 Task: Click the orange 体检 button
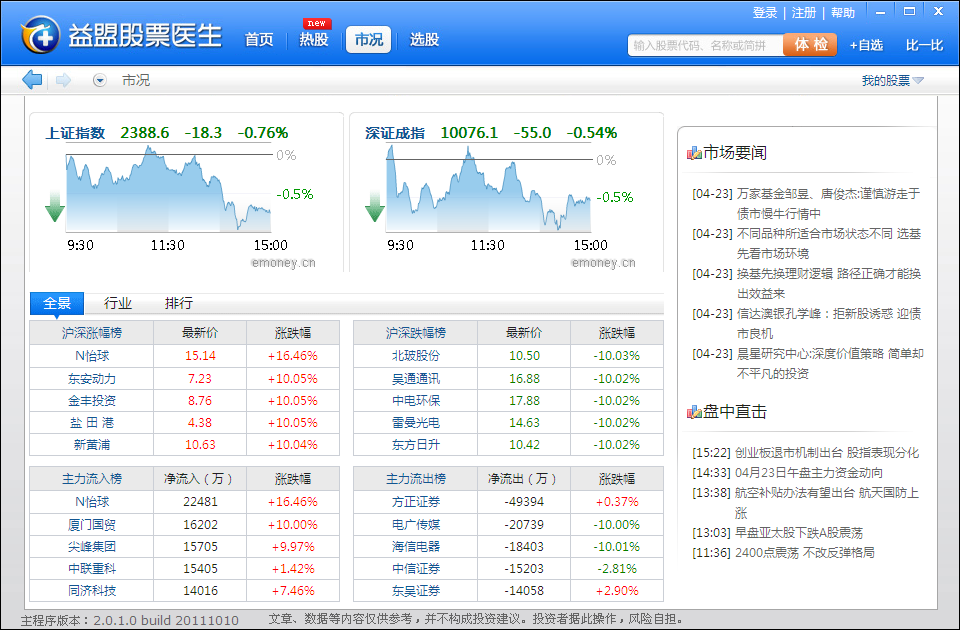click(810, 45)
